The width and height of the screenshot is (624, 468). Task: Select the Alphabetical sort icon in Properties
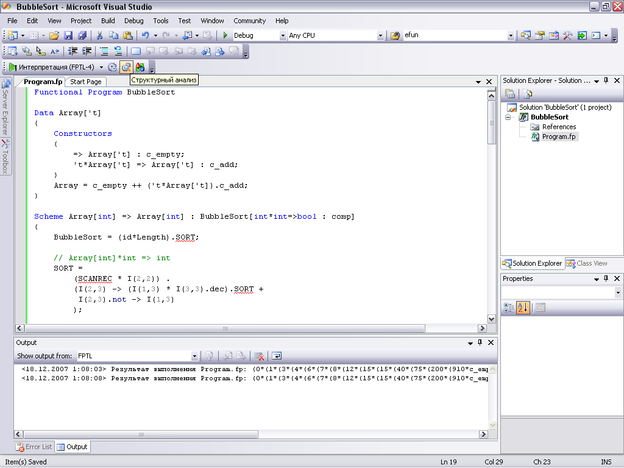(524, 307)
